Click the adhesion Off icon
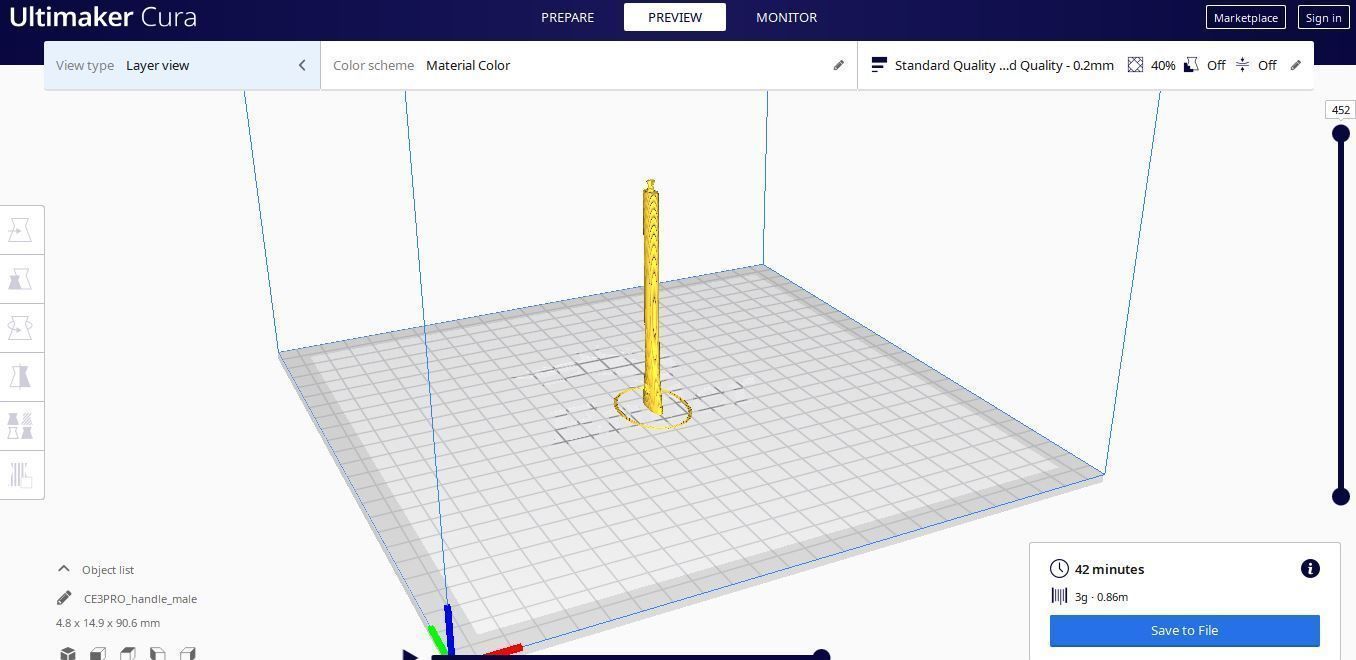This screenshot has height=660, width=1356. (1242, 65)
